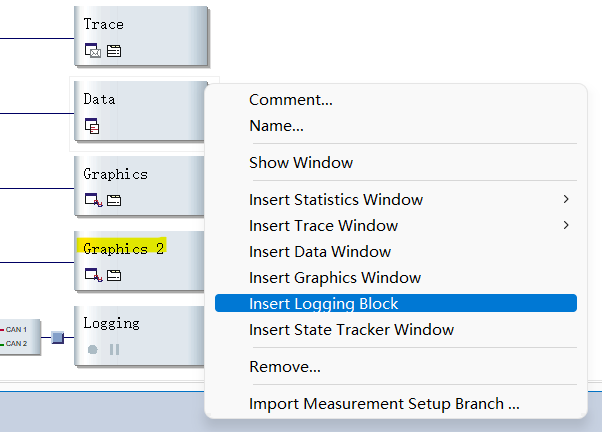
Task: Click the Trace block's list icon
Action: [x=113, y=51]
